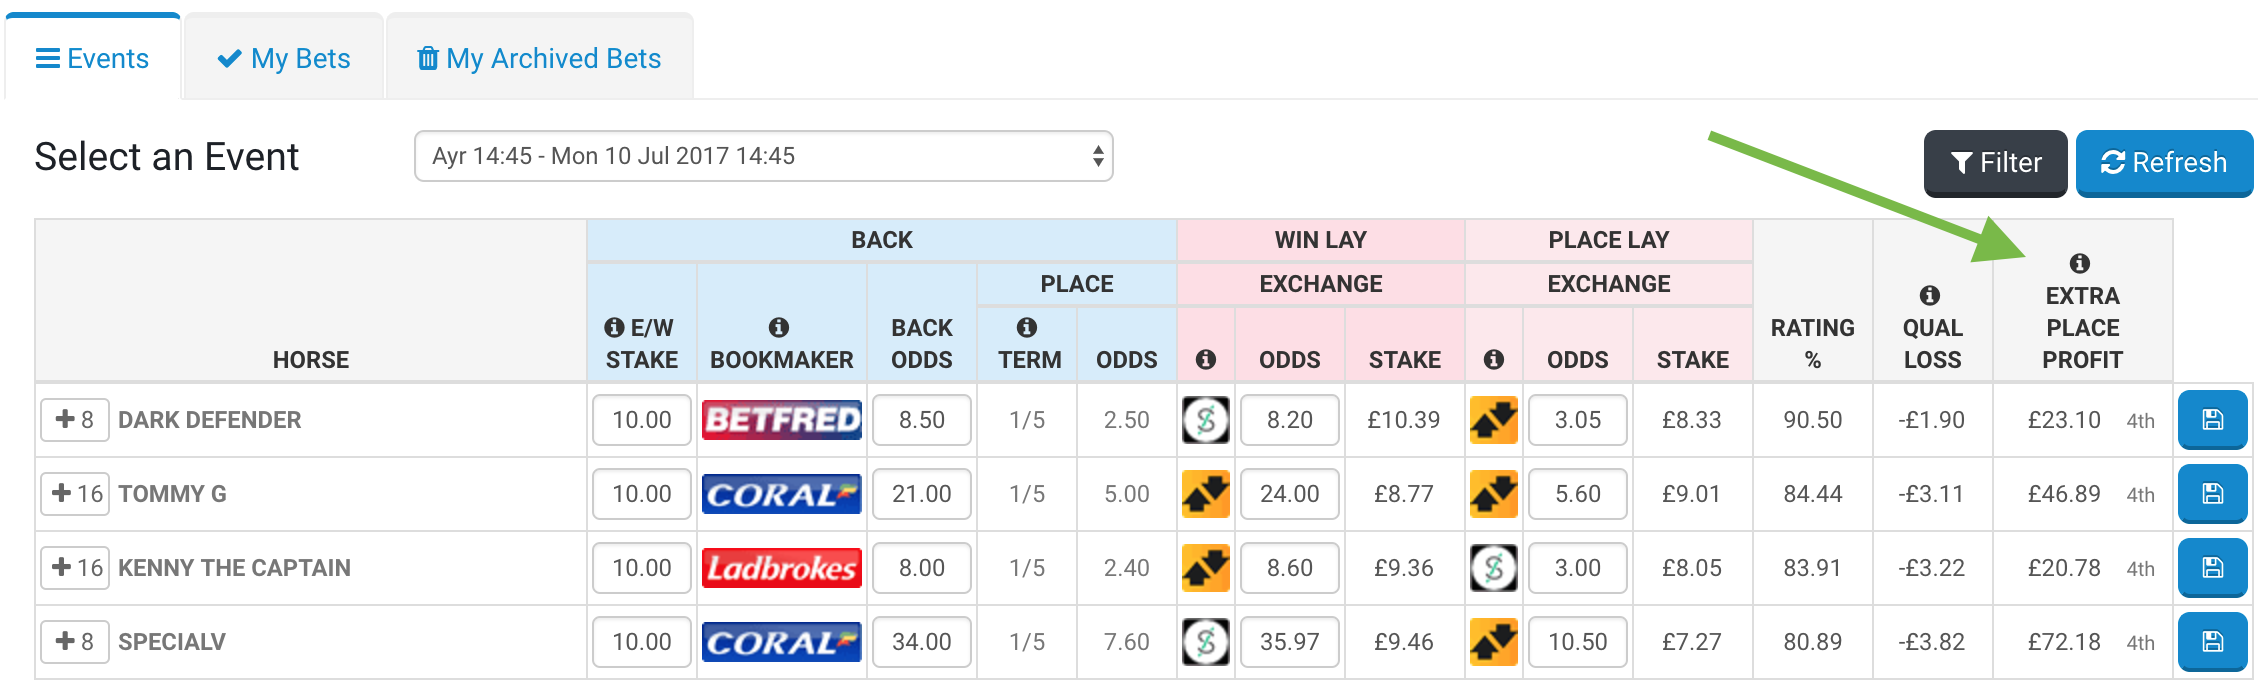Open the Select an Event dropdown
Viewport: 2258px width, 680px height.
[763, 156]
